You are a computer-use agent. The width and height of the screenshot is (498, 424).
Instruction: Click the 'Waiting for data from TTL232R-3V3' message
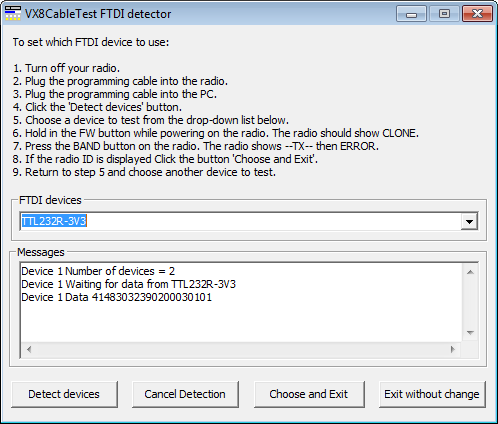click(128, 284)
